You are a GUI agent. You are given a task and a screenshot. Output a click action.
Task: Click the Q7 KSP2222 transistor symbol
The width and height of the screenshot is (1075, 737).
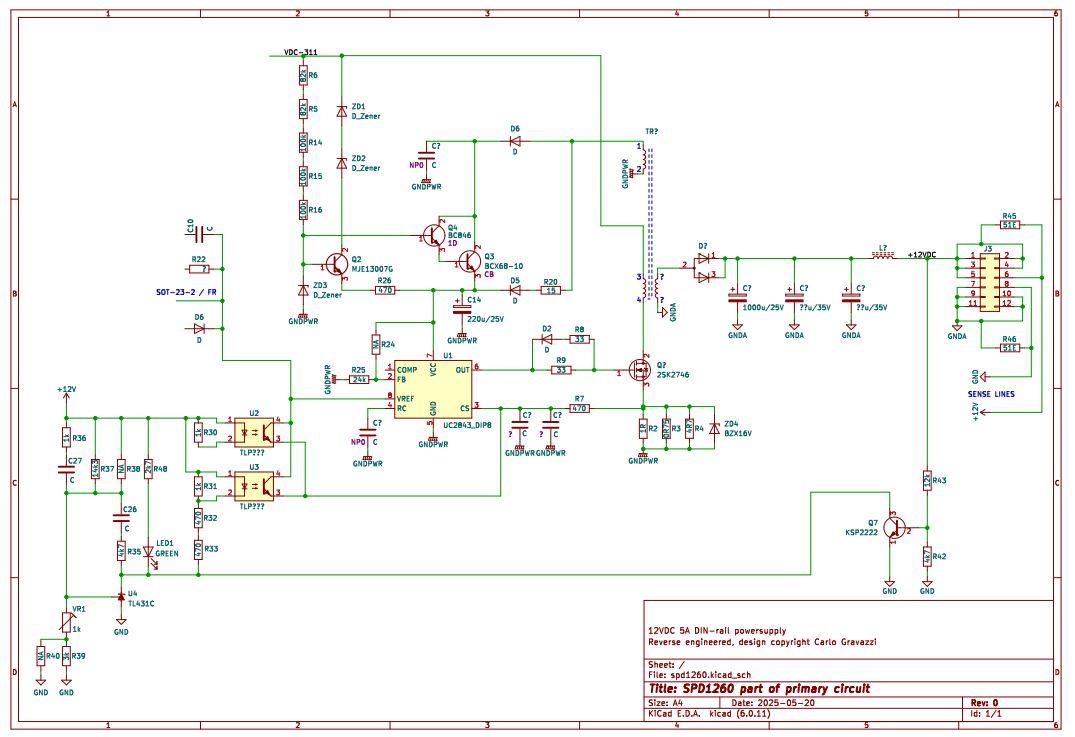[893, 527]
